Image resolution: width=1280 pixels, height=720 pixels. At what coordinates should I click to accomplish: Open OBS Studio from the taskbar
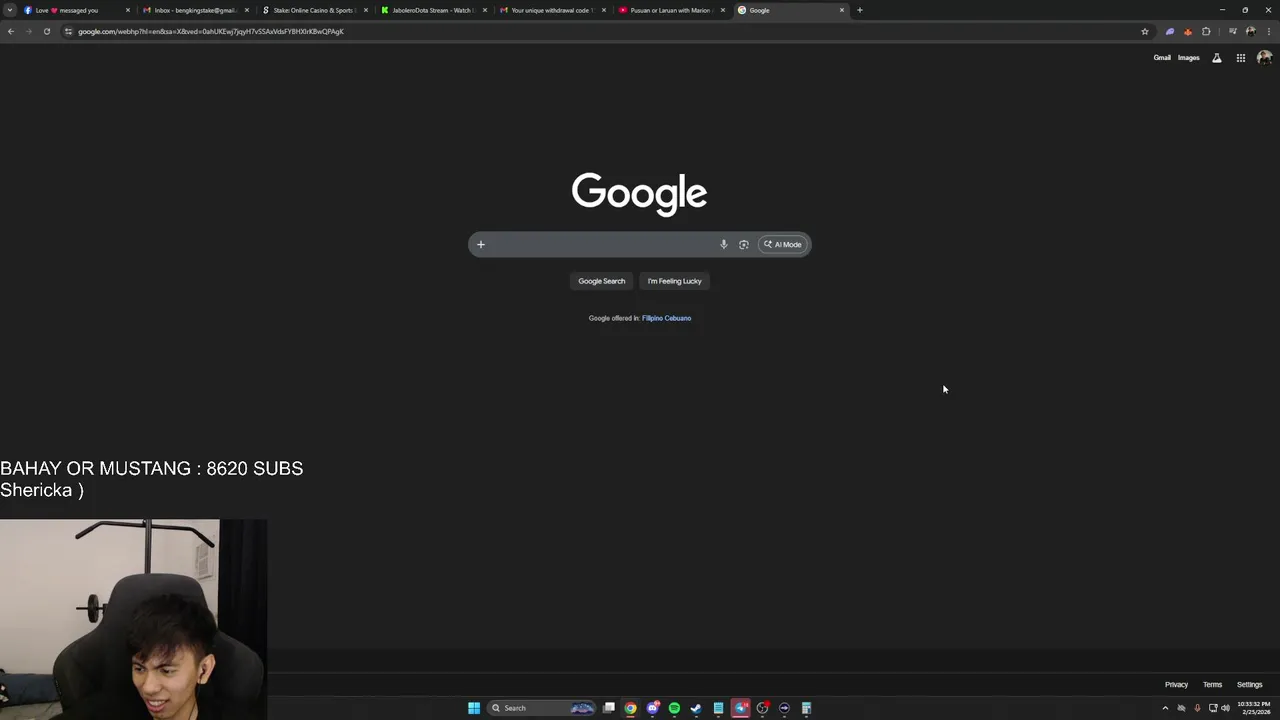tap(762, 708)
